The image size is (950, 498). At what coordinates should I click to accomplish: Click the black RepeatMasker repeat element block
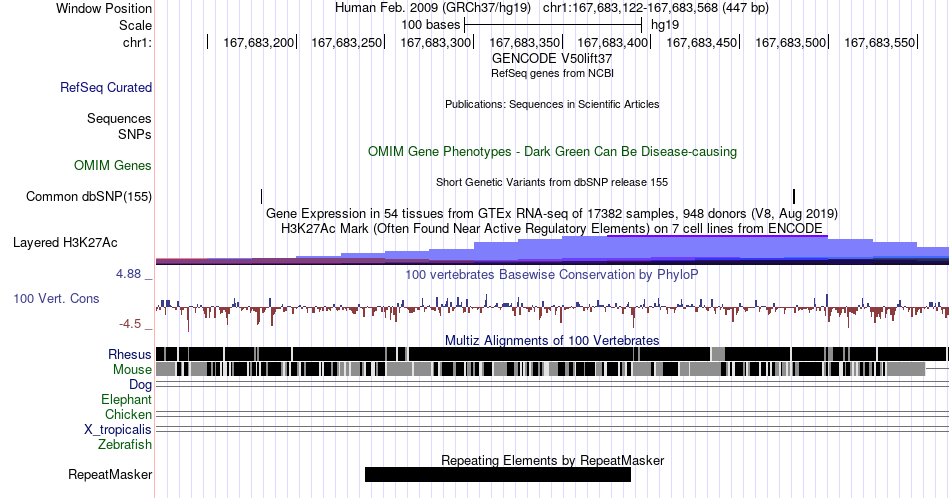coord(497,474)
